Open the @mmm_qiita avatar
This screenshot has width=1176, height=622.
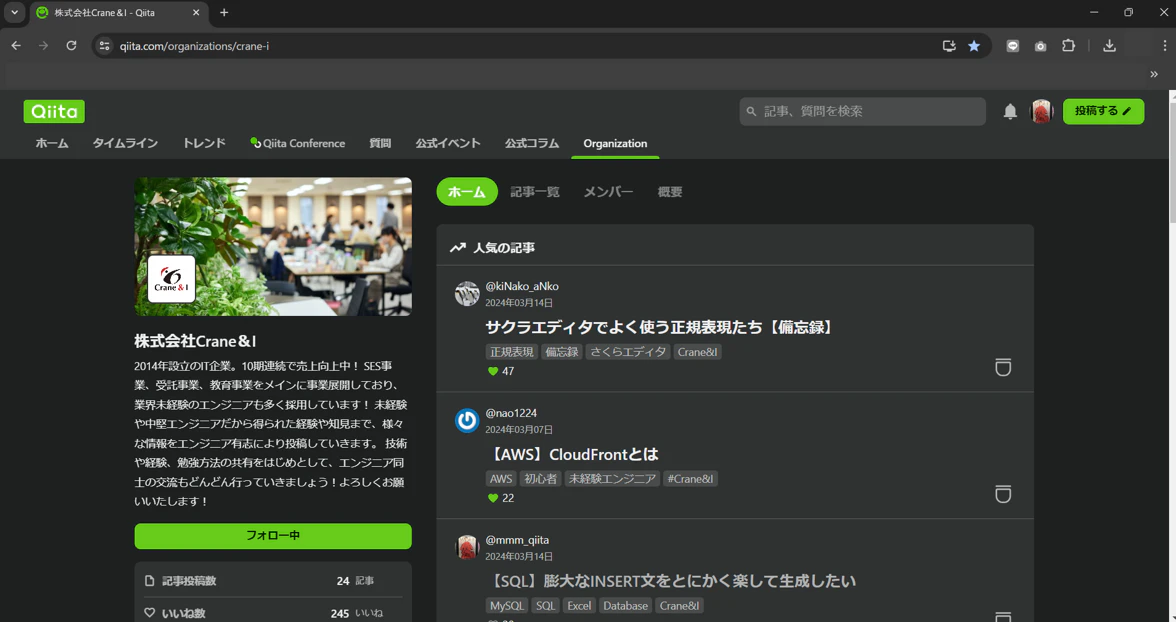[x=466, y=547]
